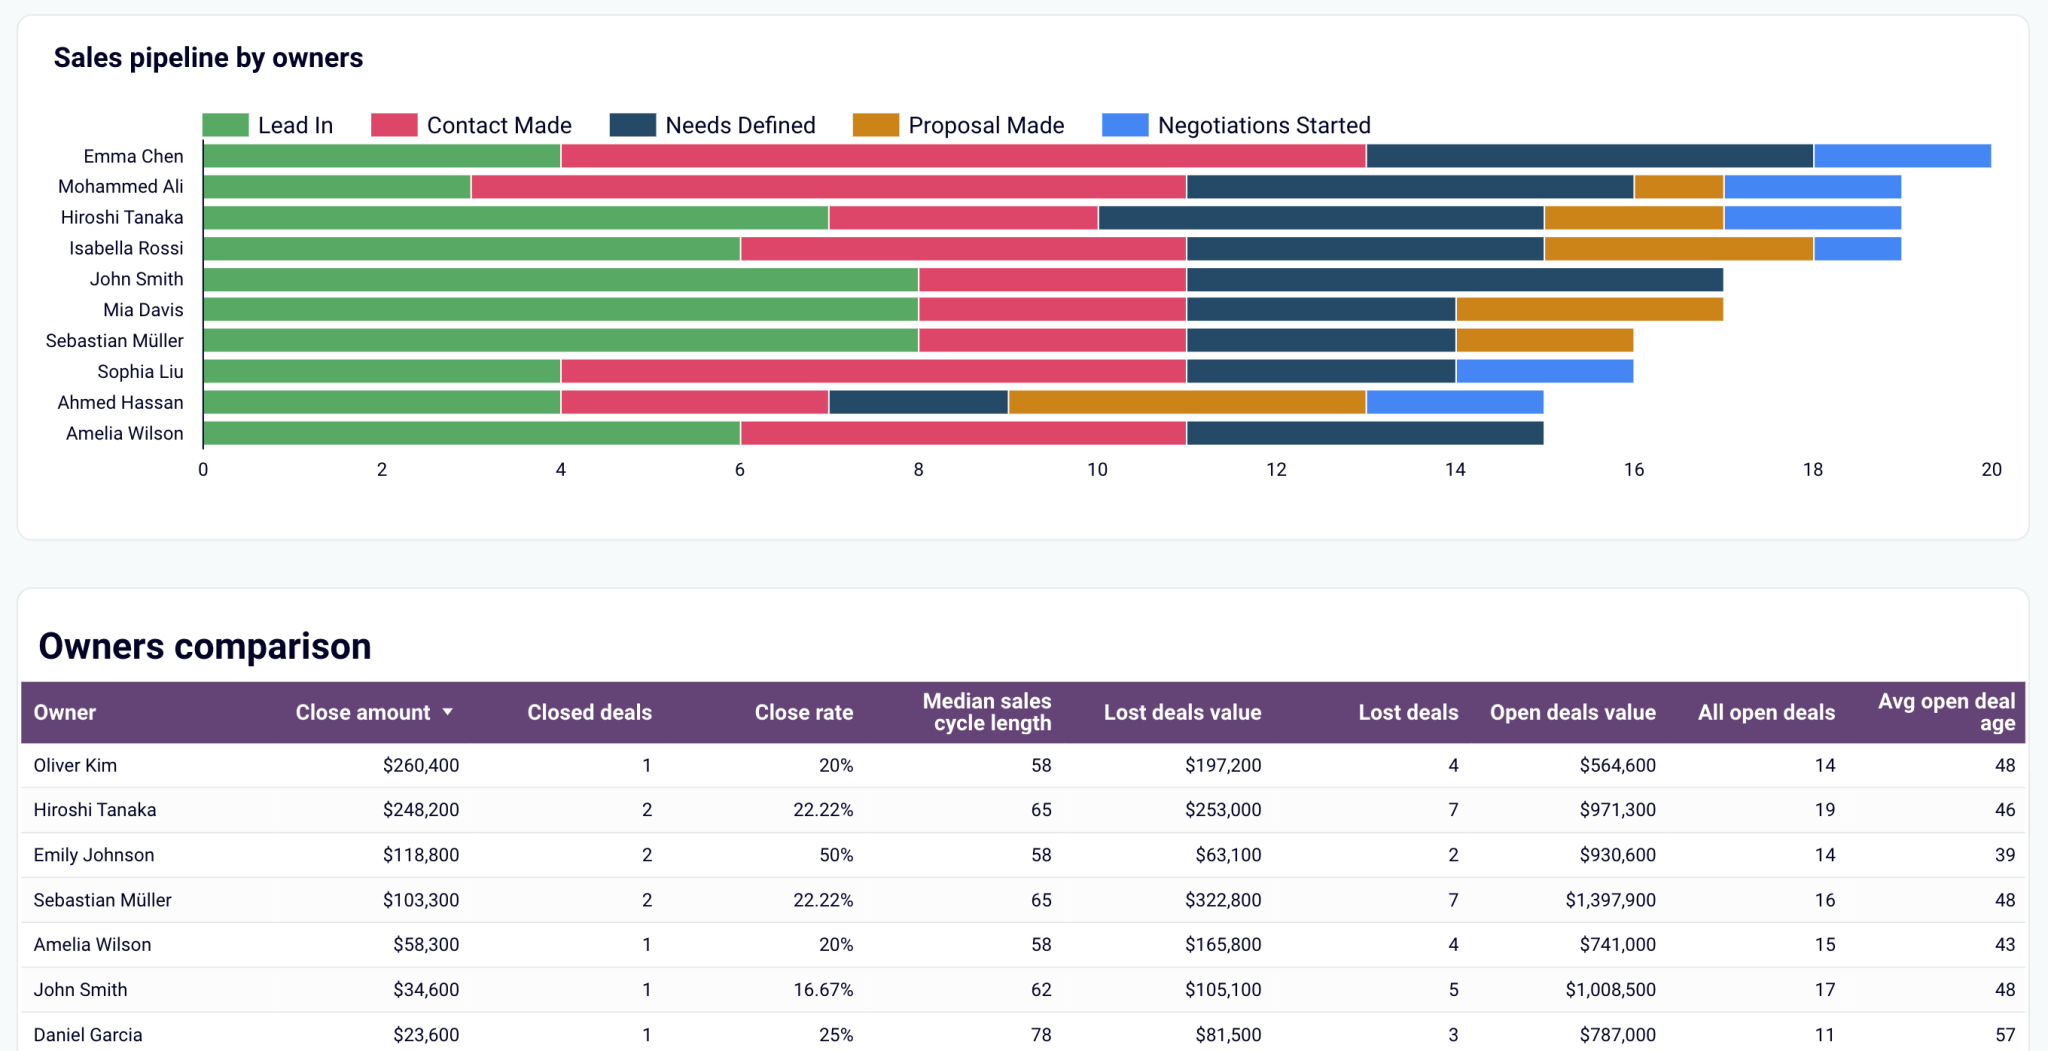Click the Owners comparison heading
Image resolution: width=2048 pixels, height=1051 pixels.
click(x=203, y=646)
